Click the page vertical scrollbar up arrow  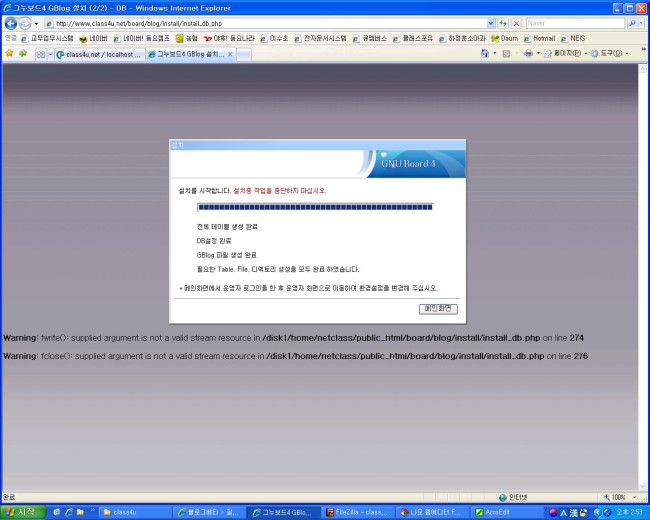tap(643, 68)
